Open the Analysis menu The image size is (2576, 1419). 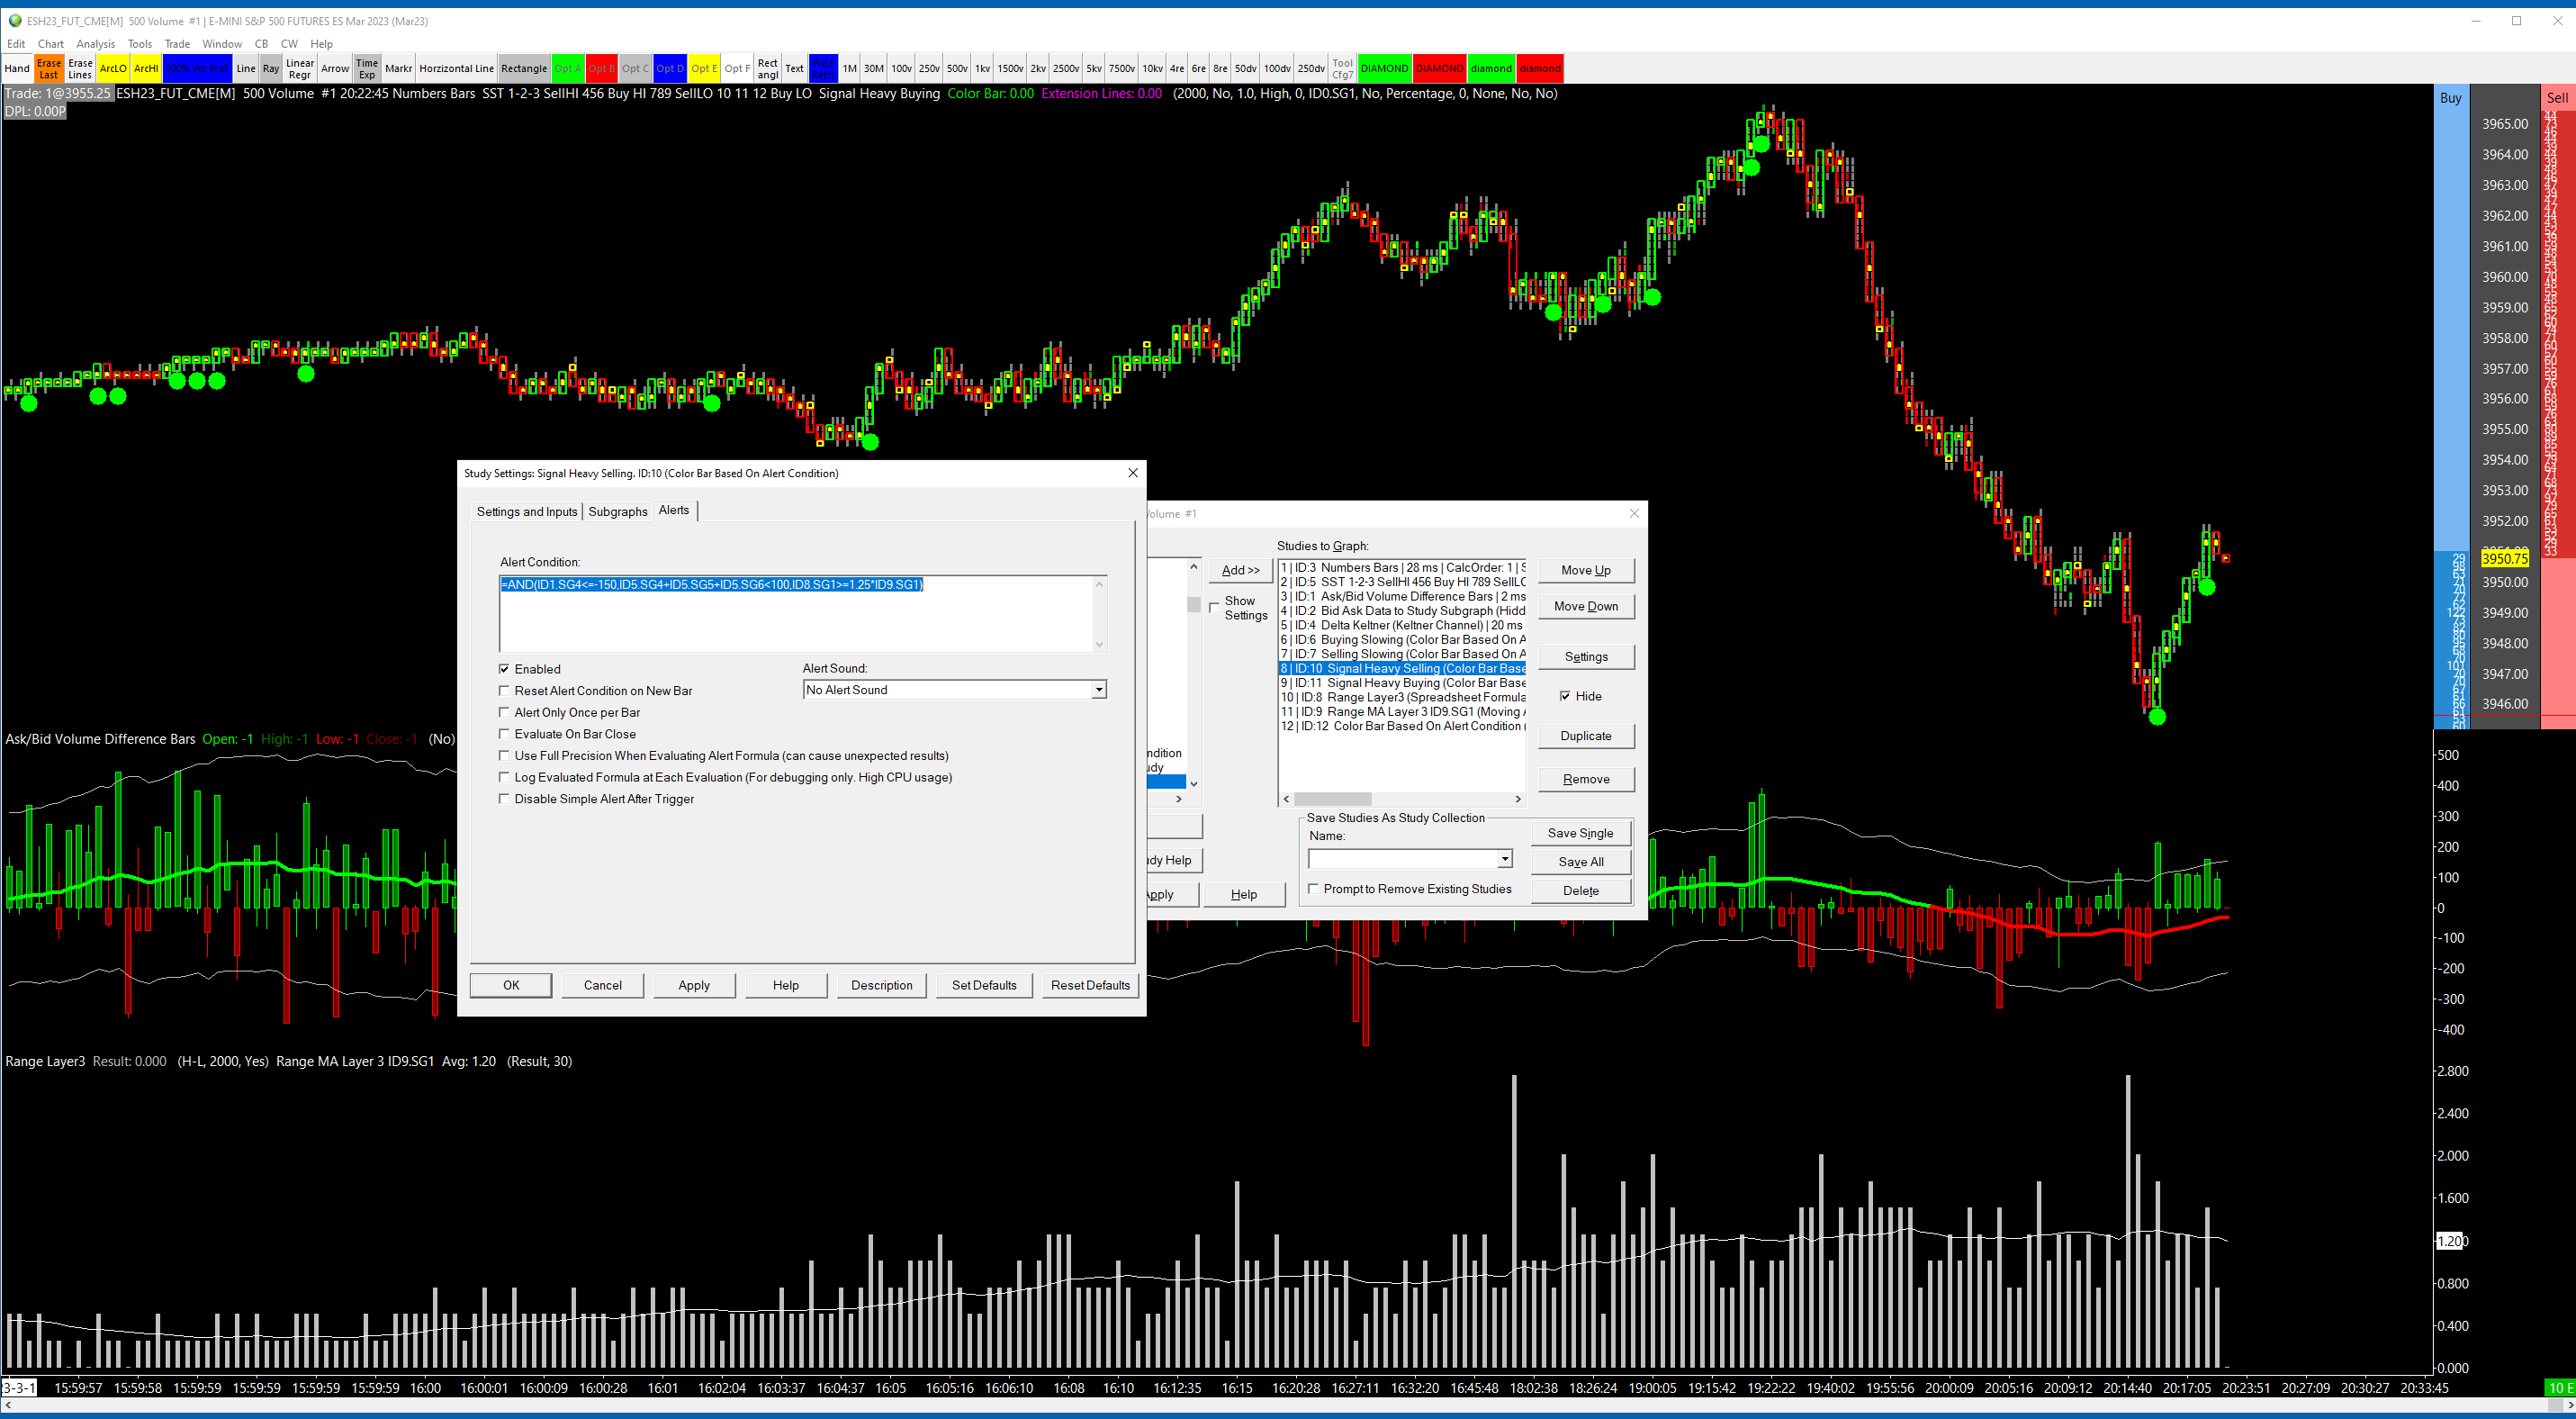[95, 44]
